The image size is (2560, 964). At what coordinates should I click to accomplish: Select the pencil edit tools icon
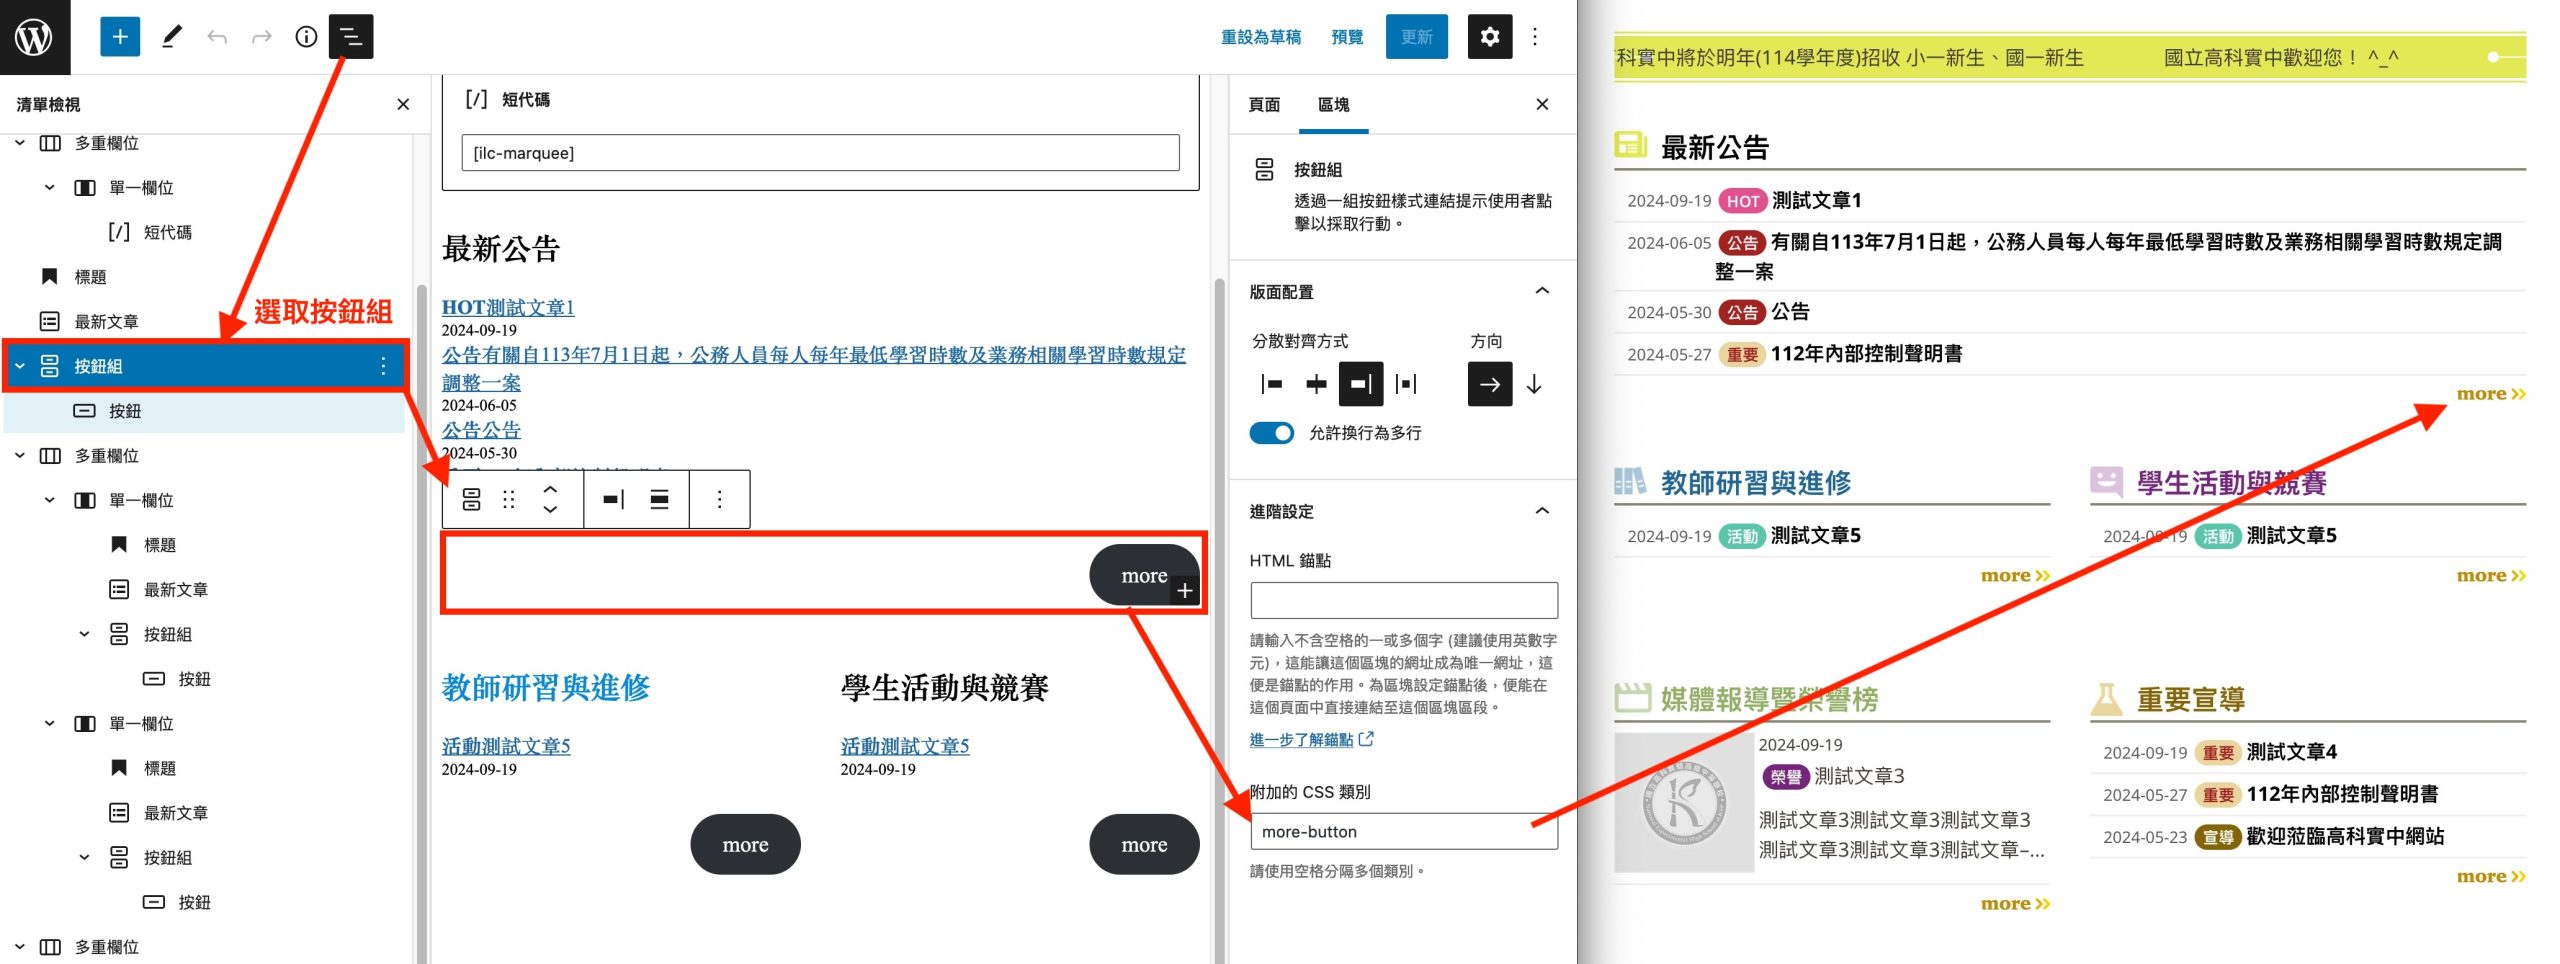[171, 37]
